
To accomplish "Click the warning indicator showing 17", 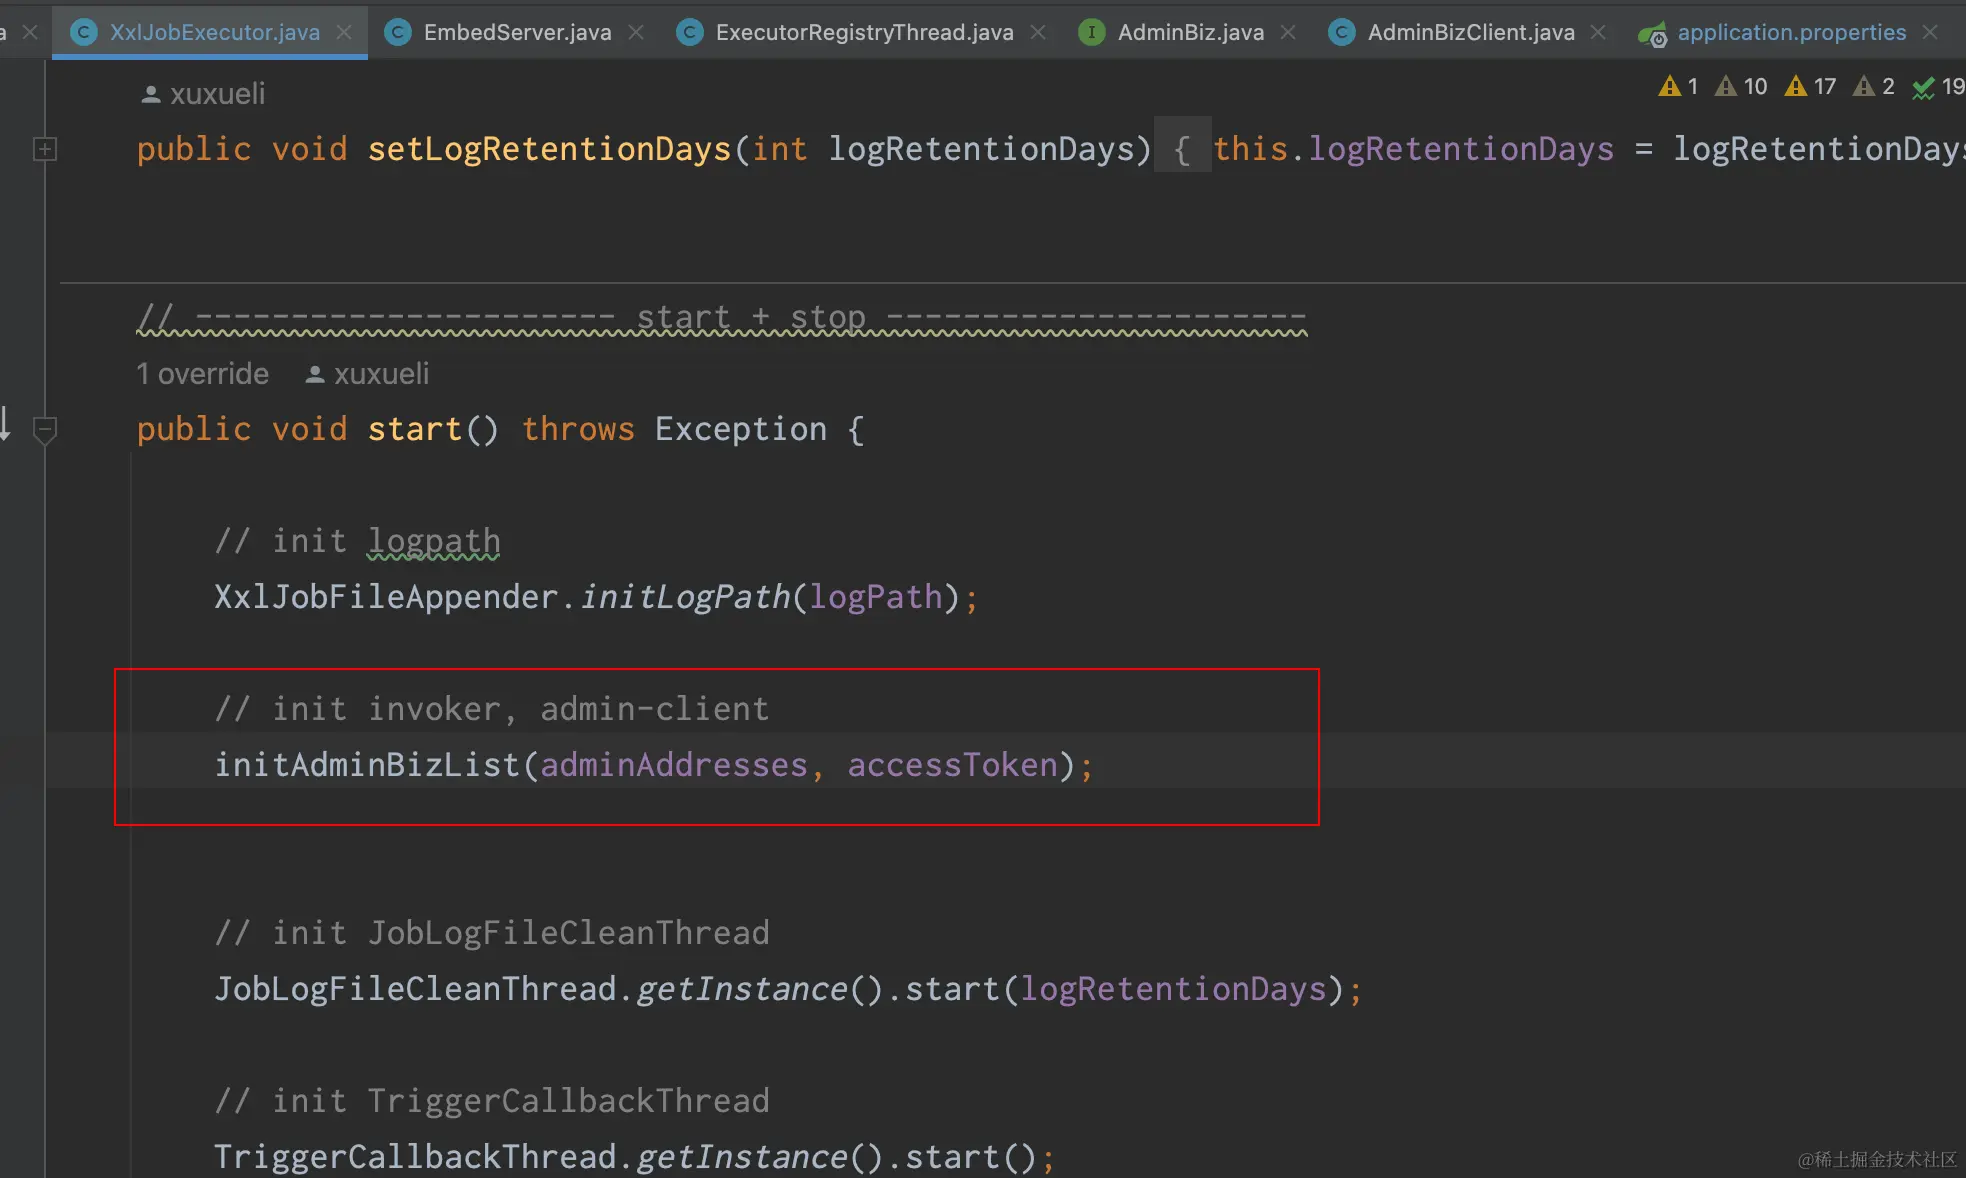I will (x=1810, y=87).
